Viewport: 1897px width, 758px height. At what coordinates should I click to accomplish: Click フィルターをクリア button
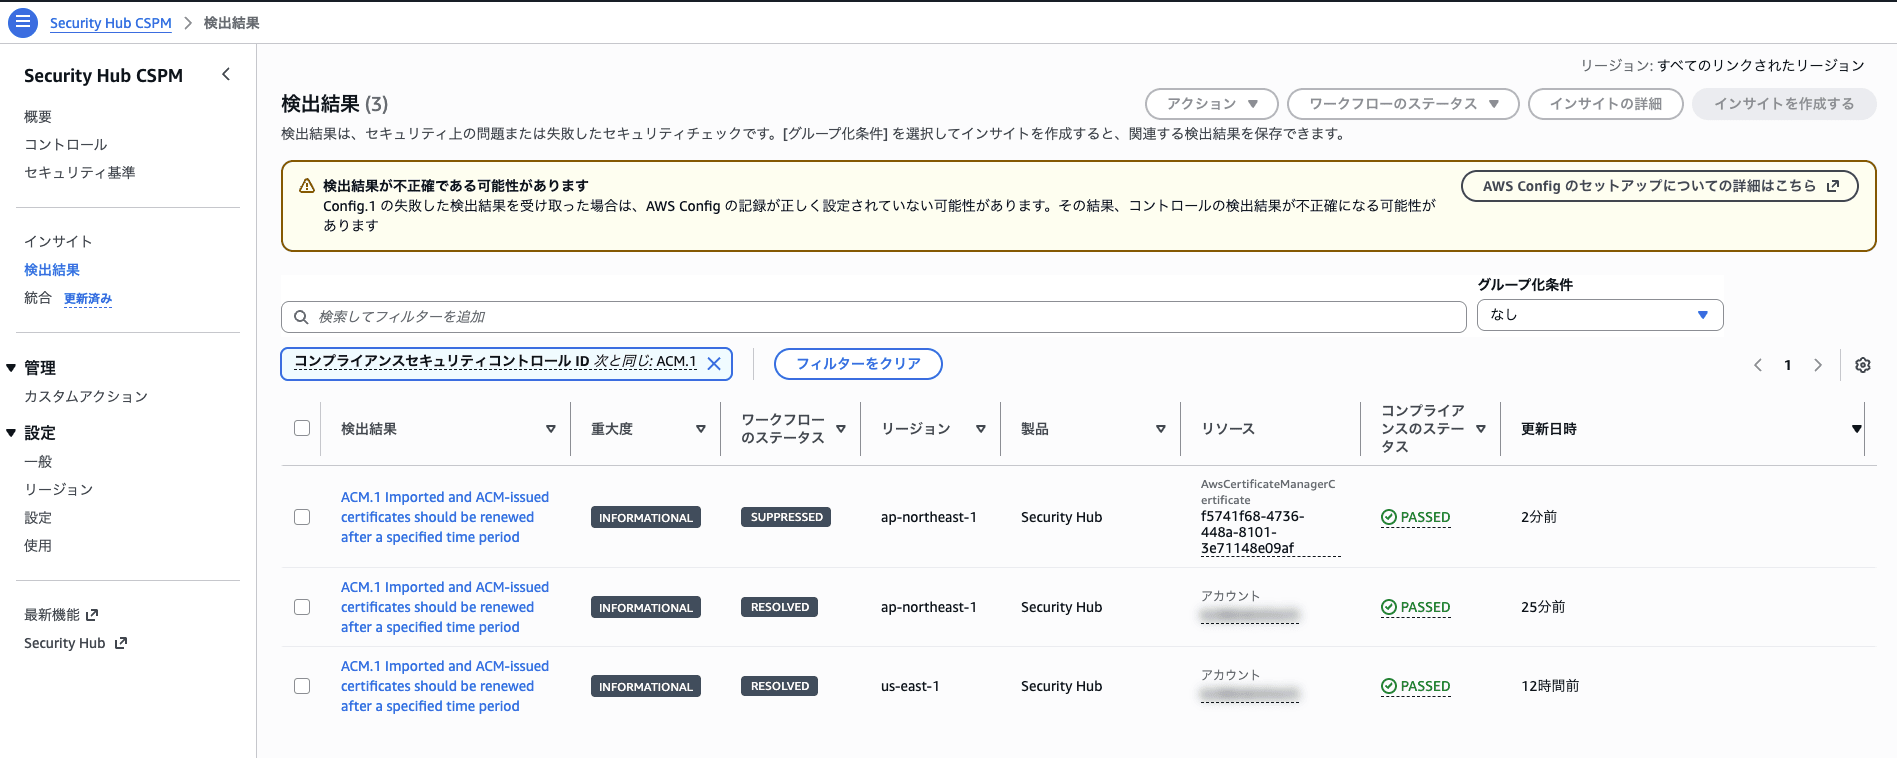[858, 364]
